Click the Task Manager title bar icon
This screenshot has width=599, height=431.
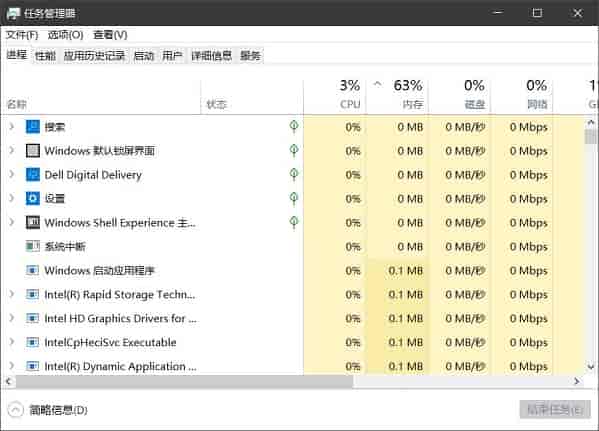(13, 13)
